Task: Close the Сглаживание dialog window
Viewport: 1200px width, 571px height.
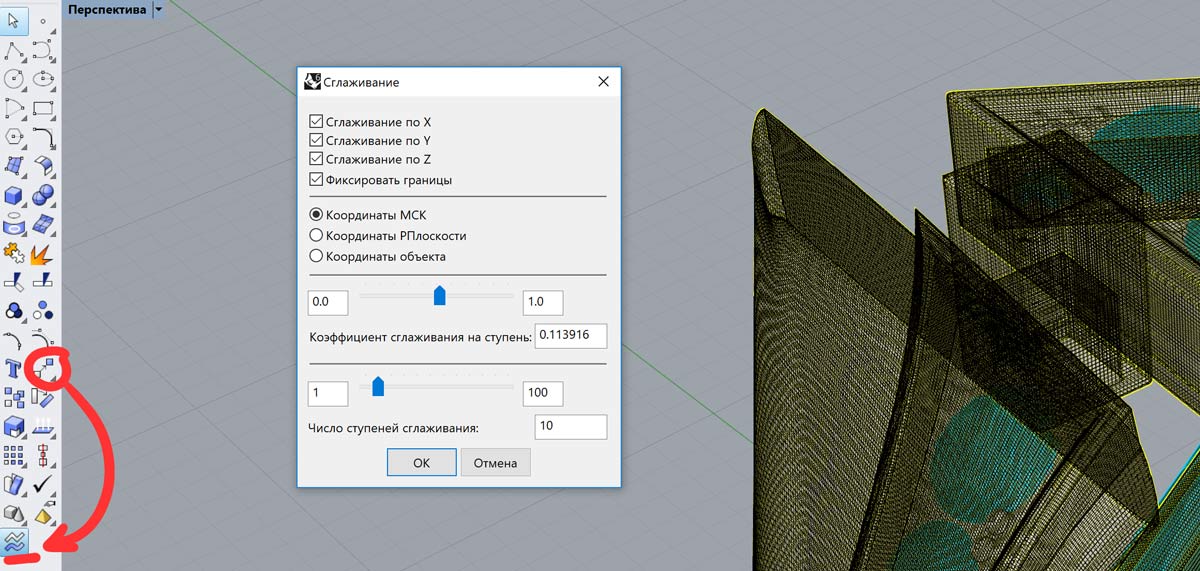Action: click(603, 82)
